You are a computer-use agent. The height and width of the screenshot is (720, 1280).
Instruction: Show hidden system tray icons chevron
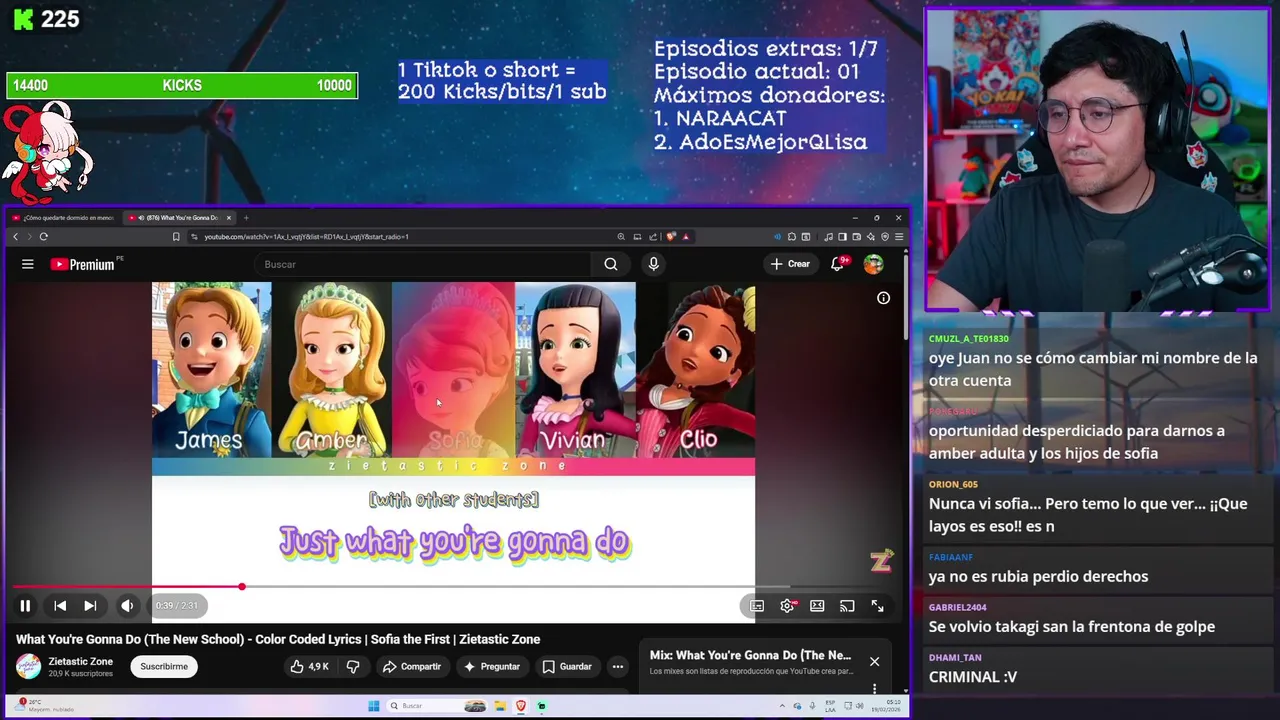pos(782,706)
